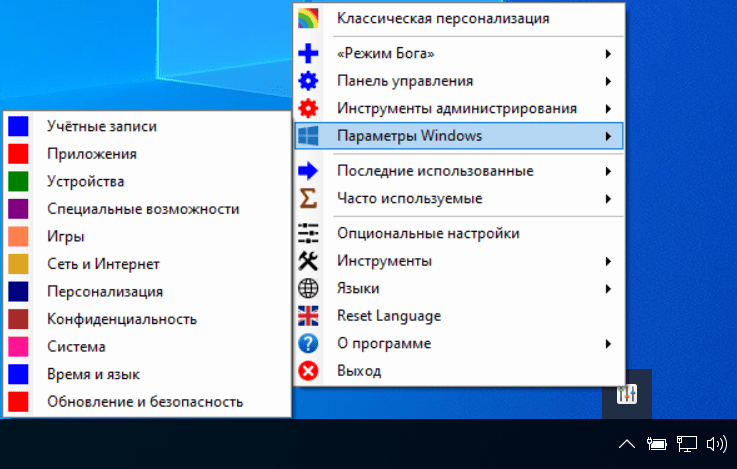This screenshot has height=469, width=737.
Task: Open Классическая персонализация menu entry
Action: (x=459, y=18)
